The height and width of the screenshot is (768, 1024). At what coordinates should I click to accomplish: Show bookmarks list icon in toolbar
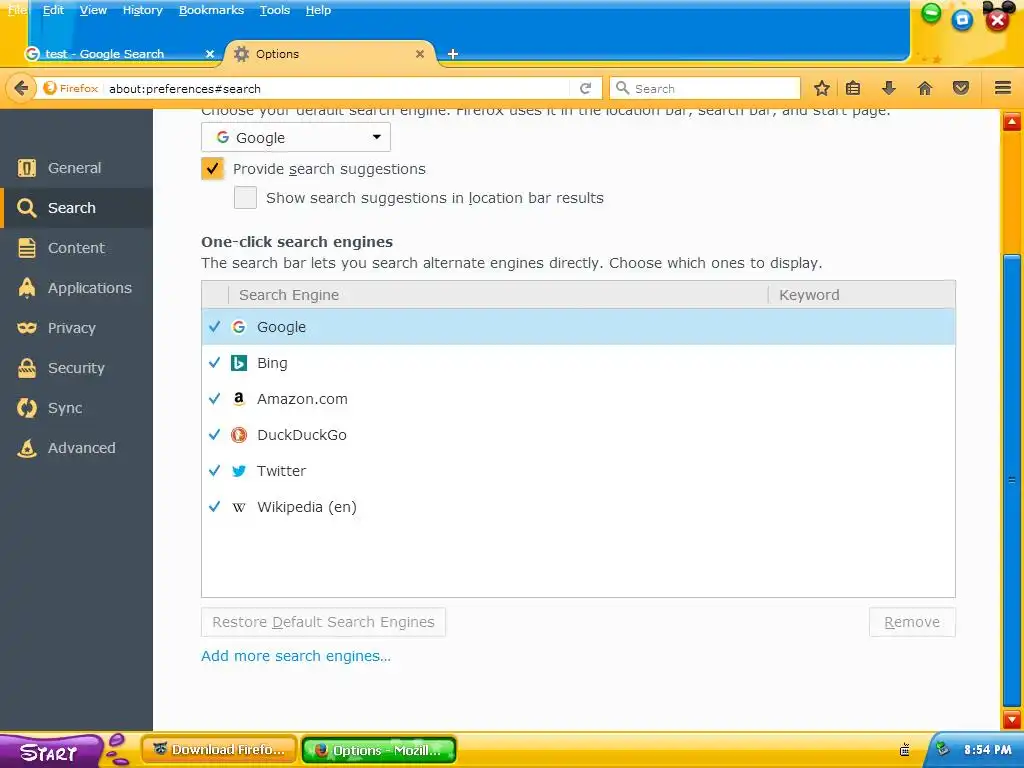(853, 88)
